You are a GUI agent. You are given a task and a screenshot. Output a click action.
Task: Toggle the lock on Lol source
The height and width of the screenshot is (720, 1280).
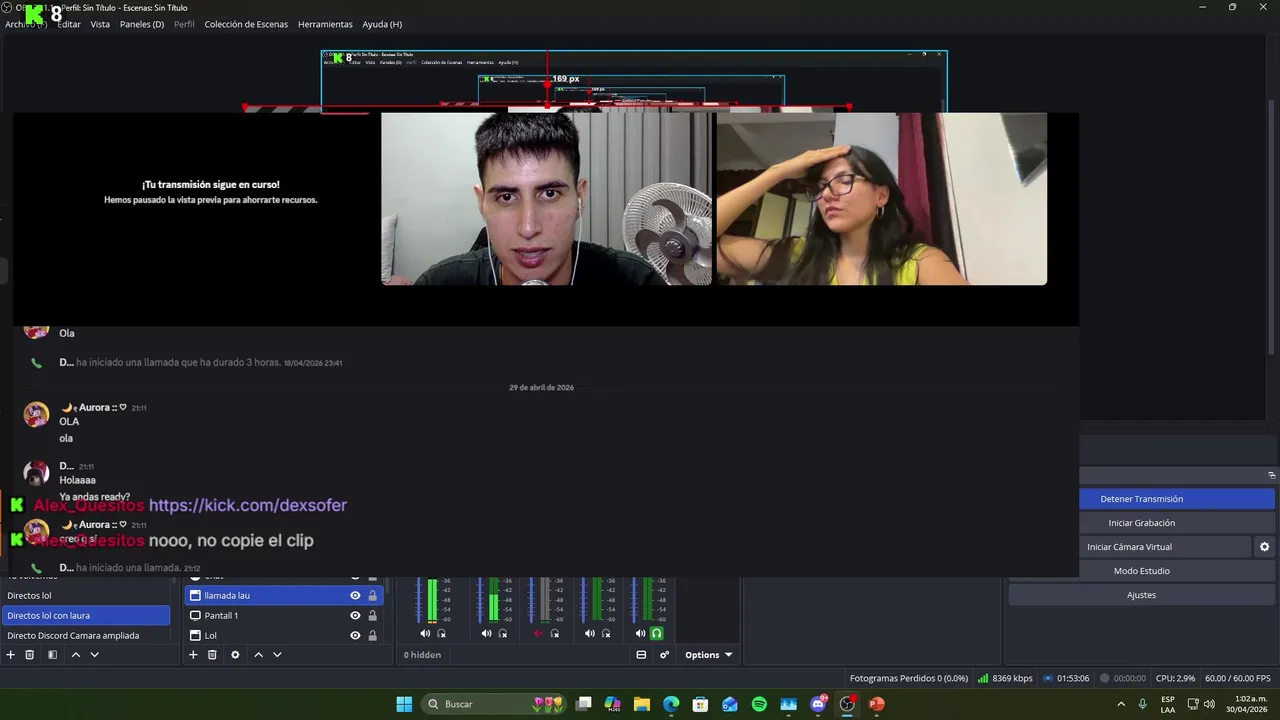pyautogui.click(x=372, y=635)
